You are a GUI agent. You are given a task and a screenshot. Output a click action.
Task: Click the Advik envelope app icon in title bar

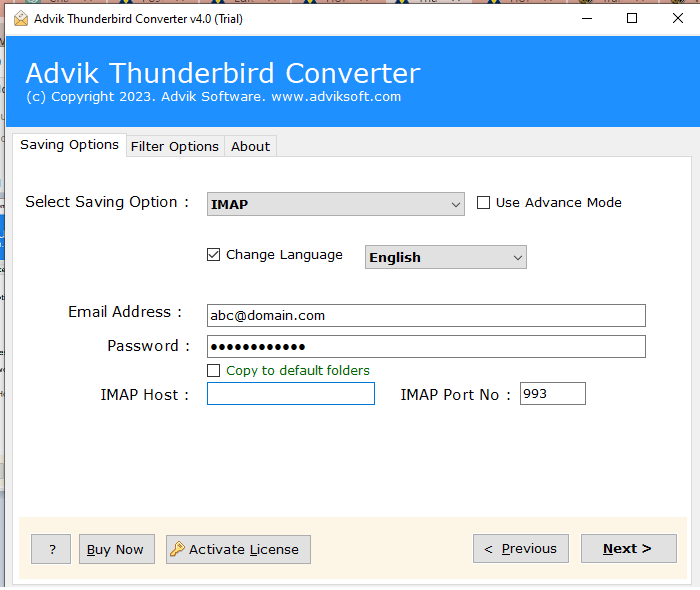click(x=21, y=19)
